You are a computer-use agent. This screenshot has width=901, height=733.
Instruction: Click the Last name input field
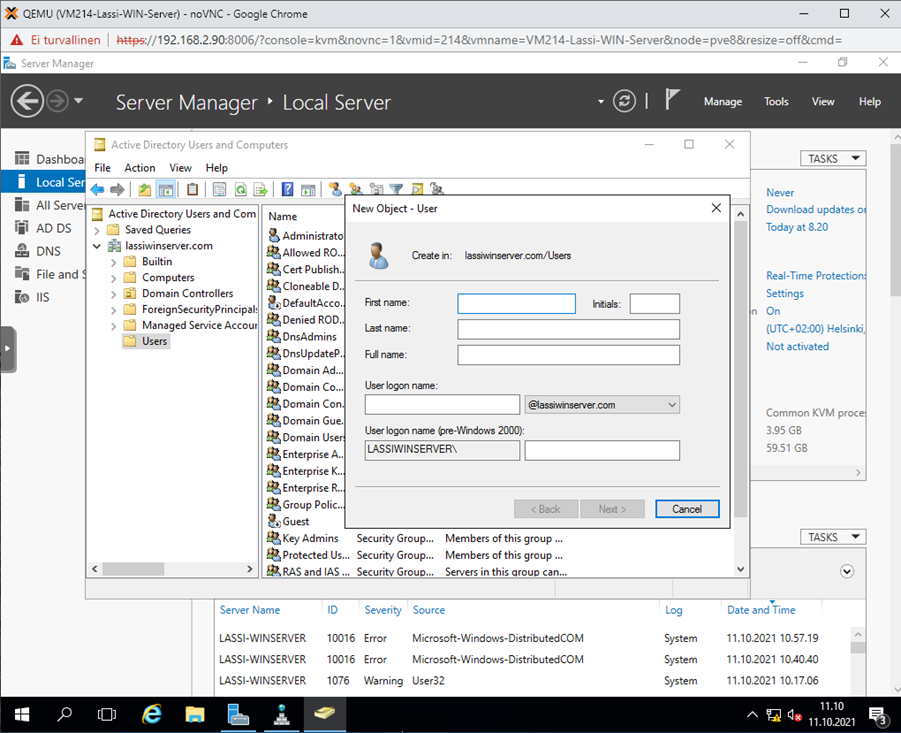568,329
